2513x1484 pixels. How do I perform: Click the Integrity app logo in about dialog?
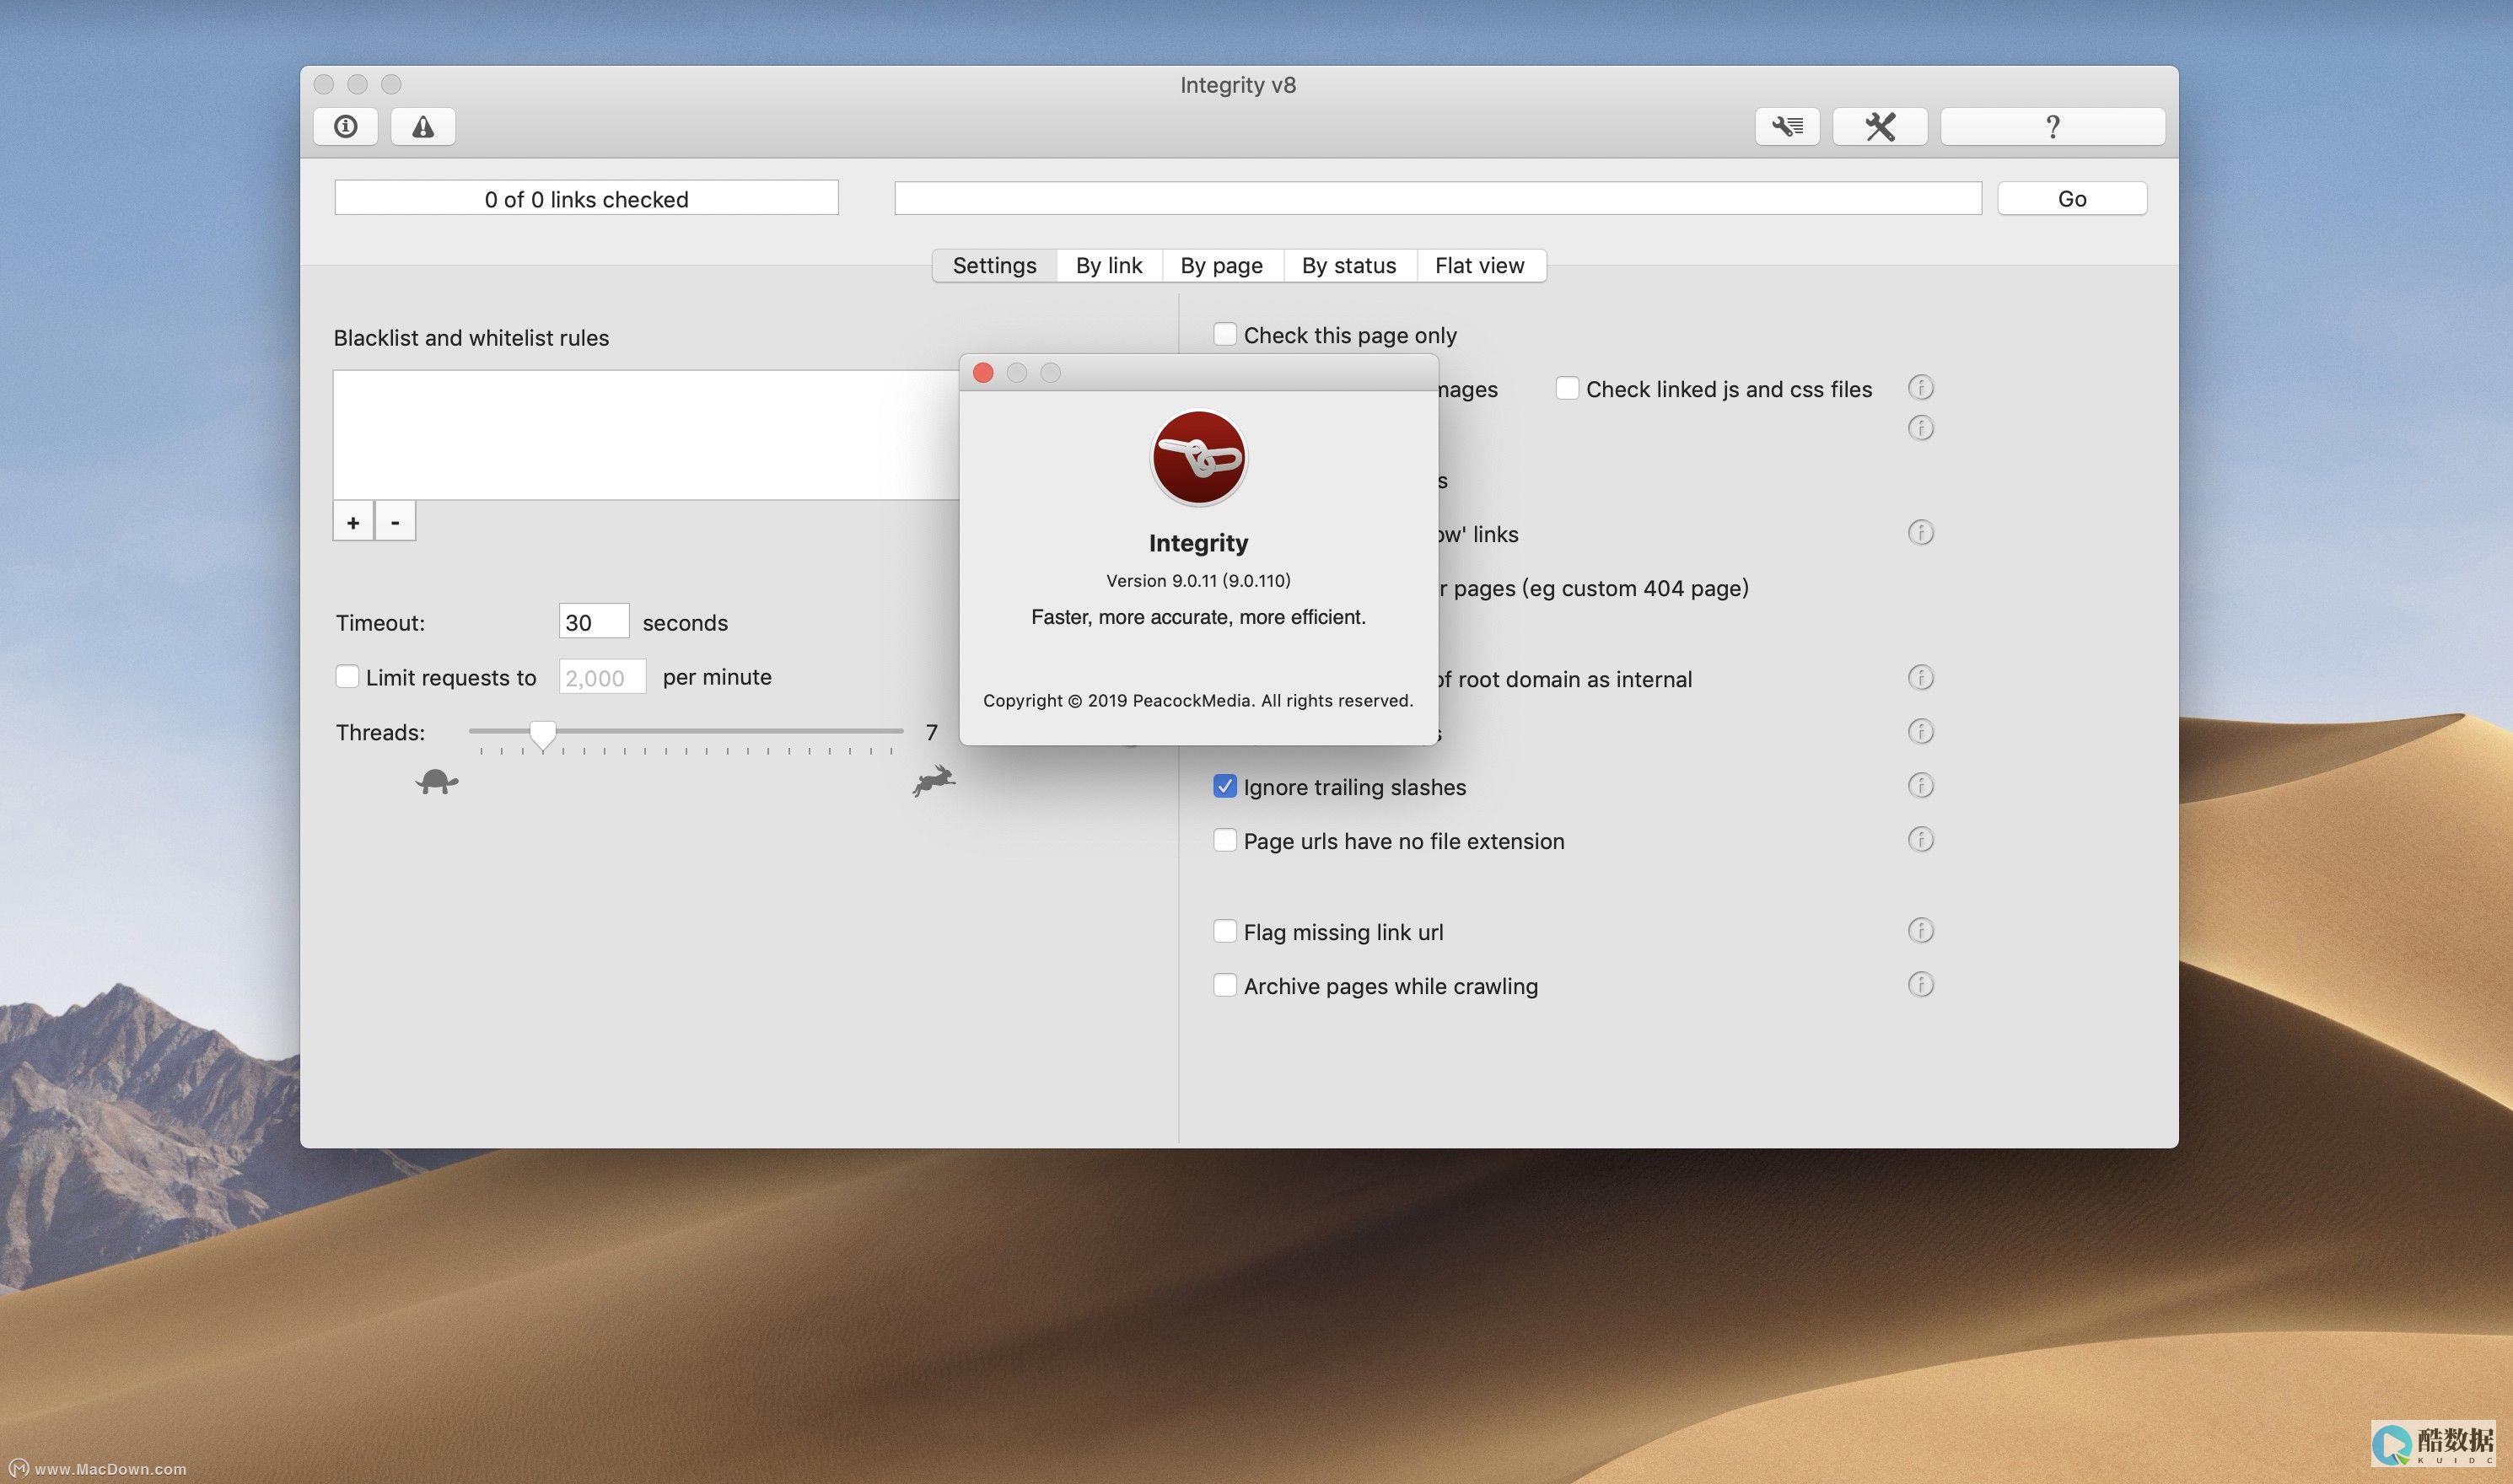click(x=1198, y=458)
